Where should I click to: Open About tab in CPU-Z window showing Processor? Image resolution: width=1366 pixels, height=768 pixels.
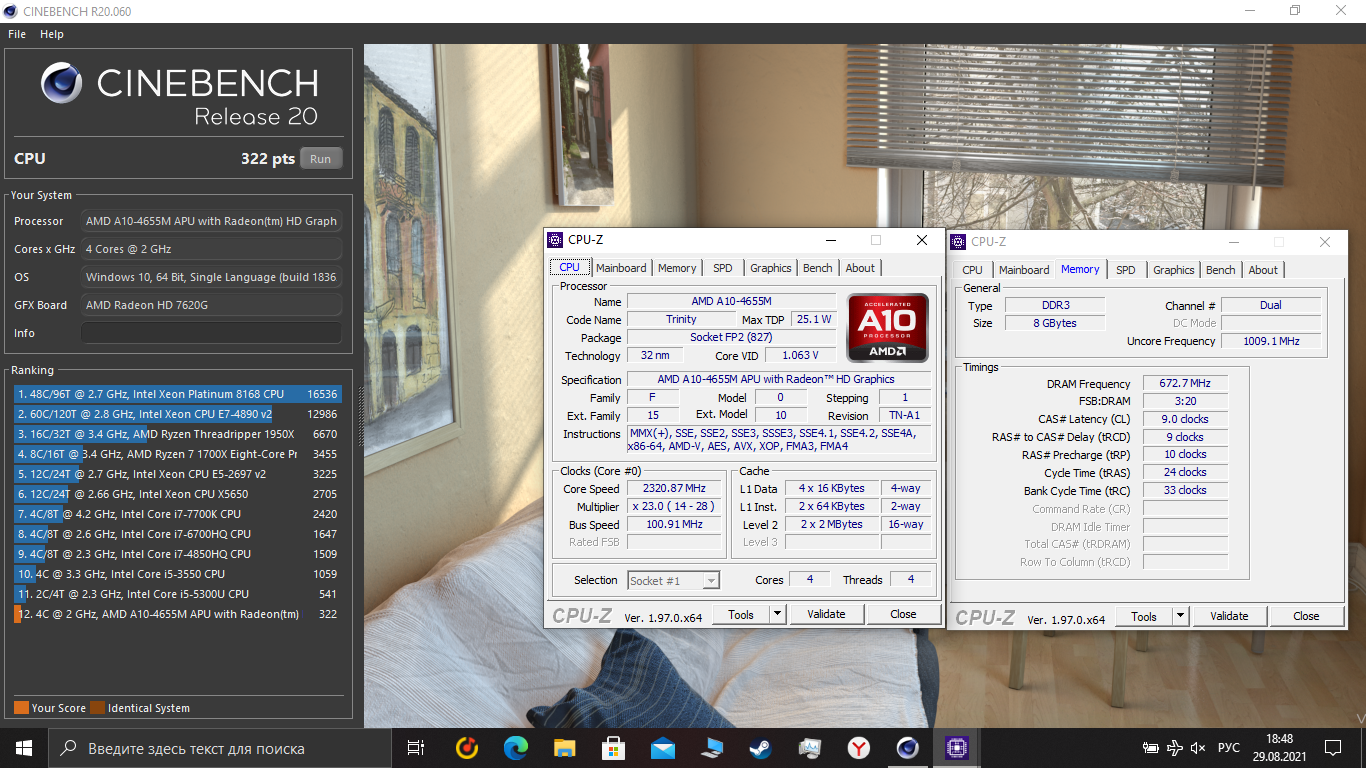(x=860, y=268)
